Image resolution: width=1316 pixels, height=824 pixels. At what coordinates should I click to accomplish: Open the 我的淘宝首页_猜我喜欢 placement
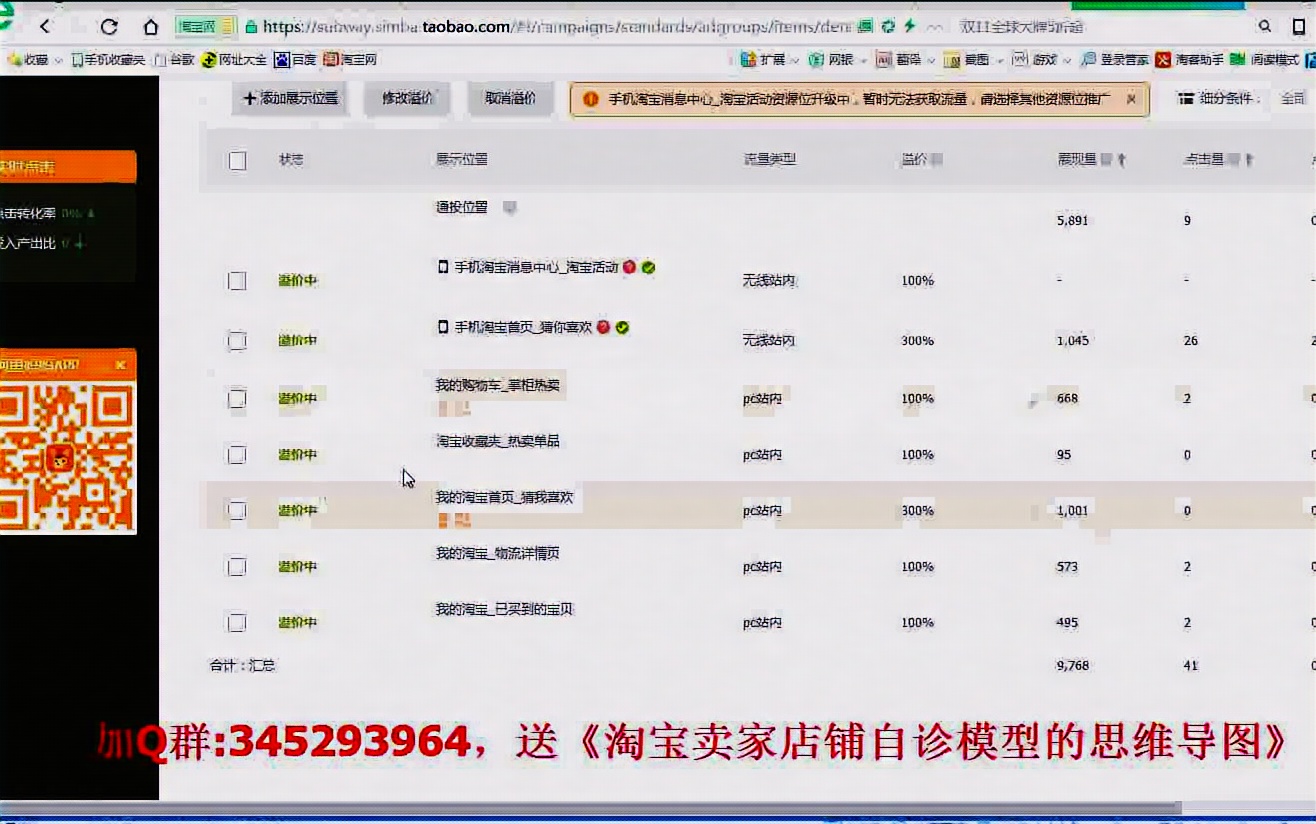[x=504, y=497]
